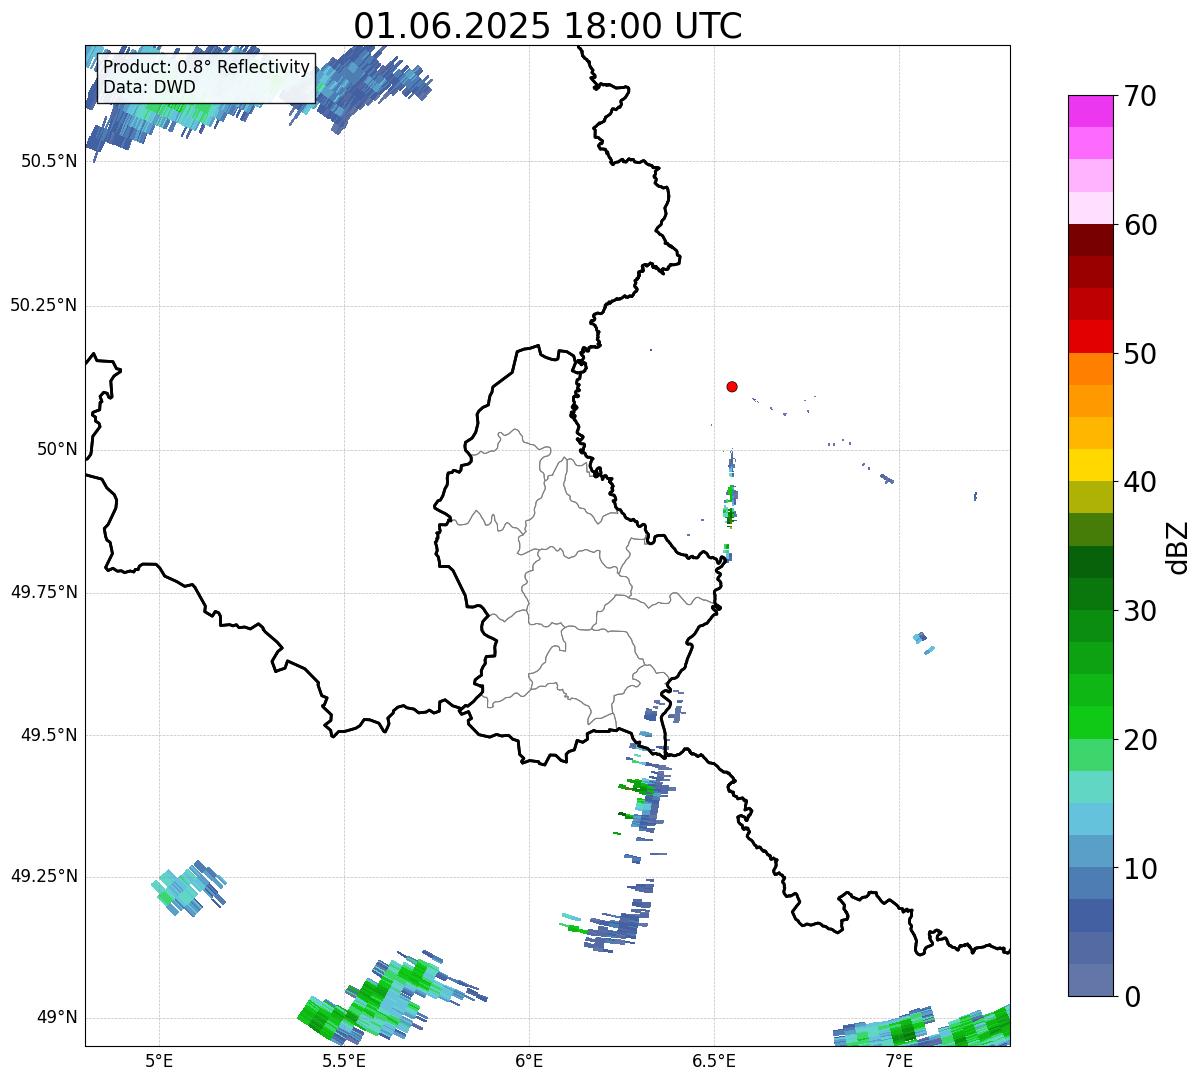The width and height of the screenshot is (1202, 1081).
Task: Click the 5°E longitude label
Action: (159, 1060)
